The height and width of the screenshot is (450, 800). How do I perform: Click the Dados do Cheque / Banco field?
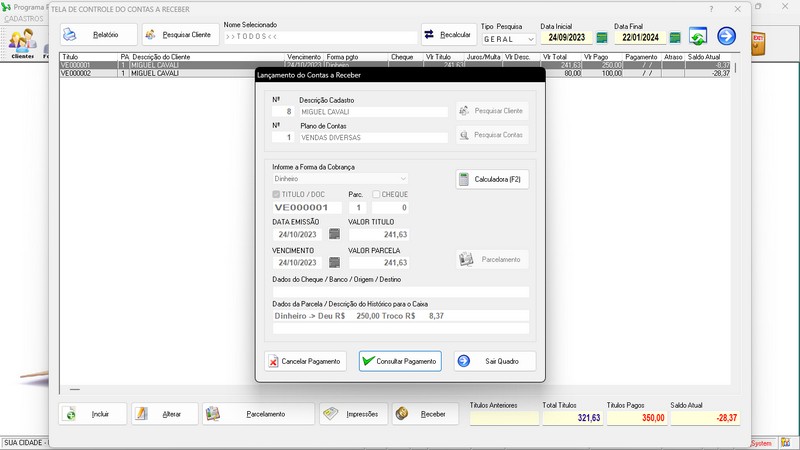401,292
